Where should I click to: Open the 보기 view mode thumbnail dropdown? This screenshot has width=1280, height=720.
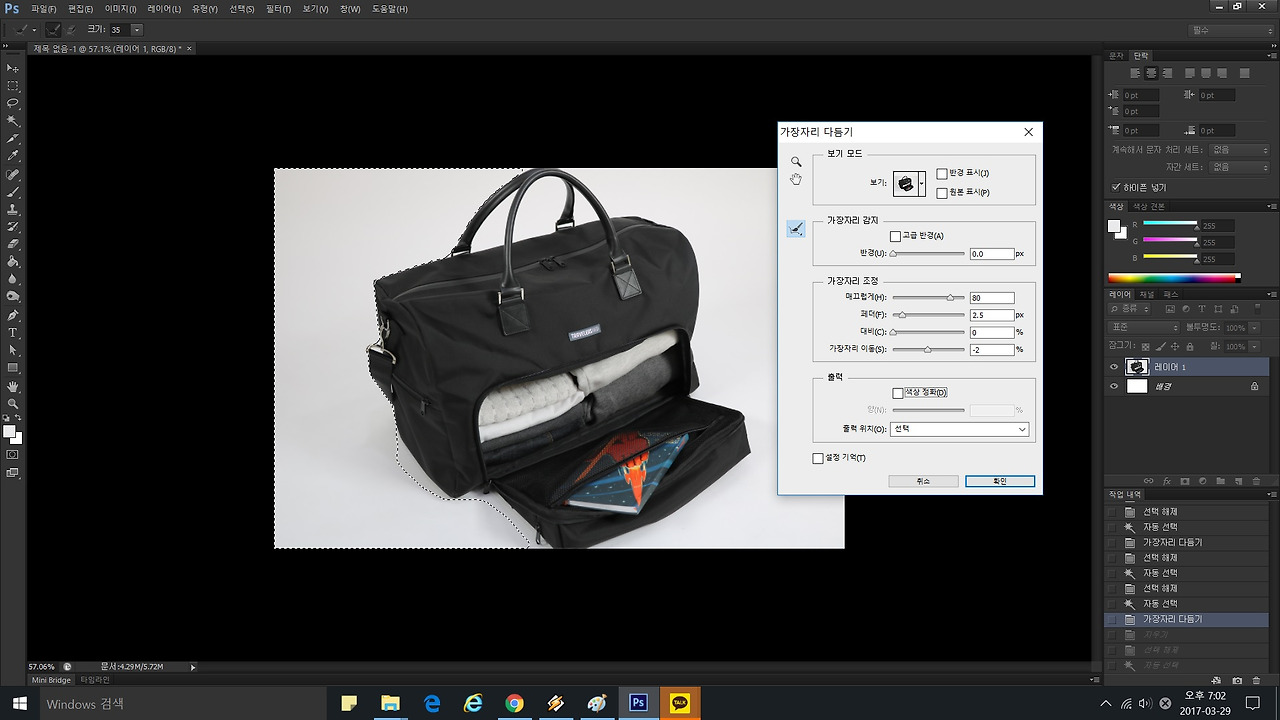pyautogui.click(x=921, y=184)
